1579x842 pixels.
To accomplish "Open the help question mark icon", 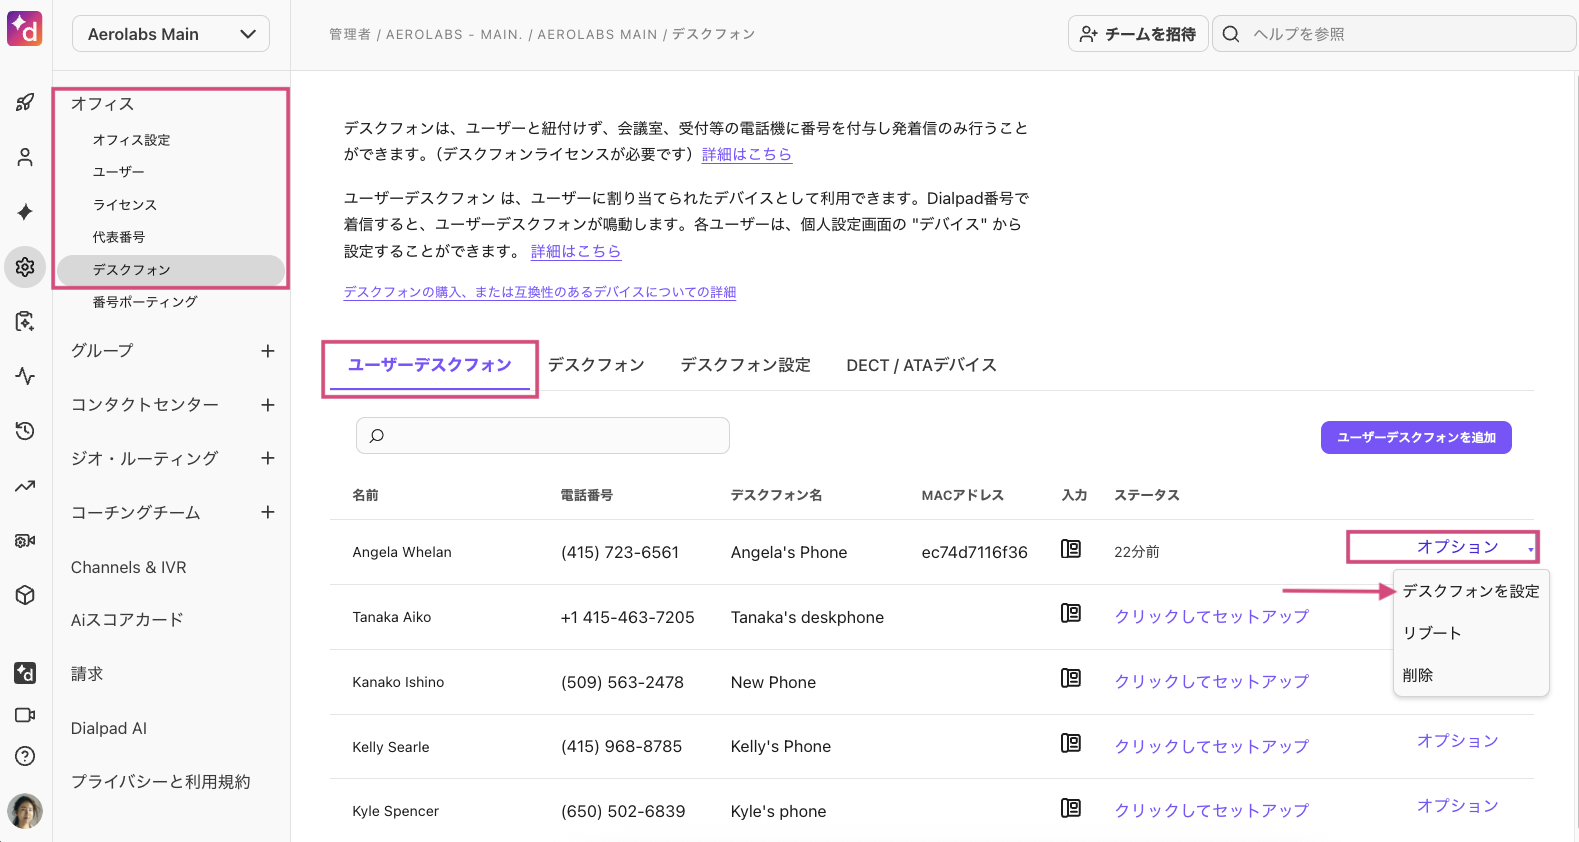I will [x=25, y=756].
